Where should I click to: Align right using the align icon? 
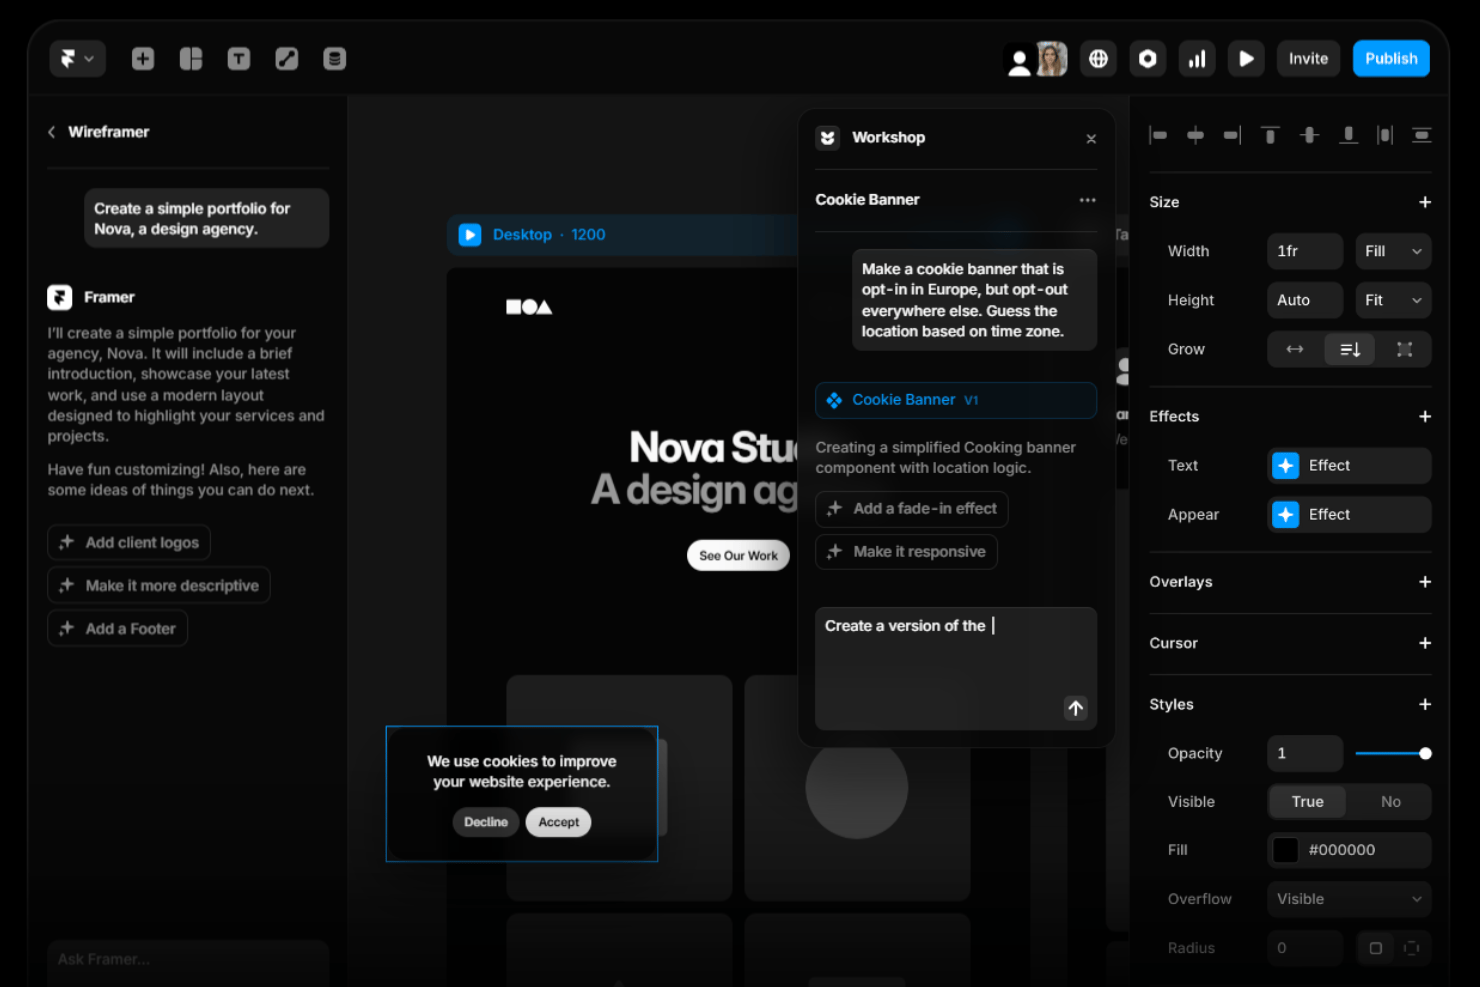pos(1232,135)
